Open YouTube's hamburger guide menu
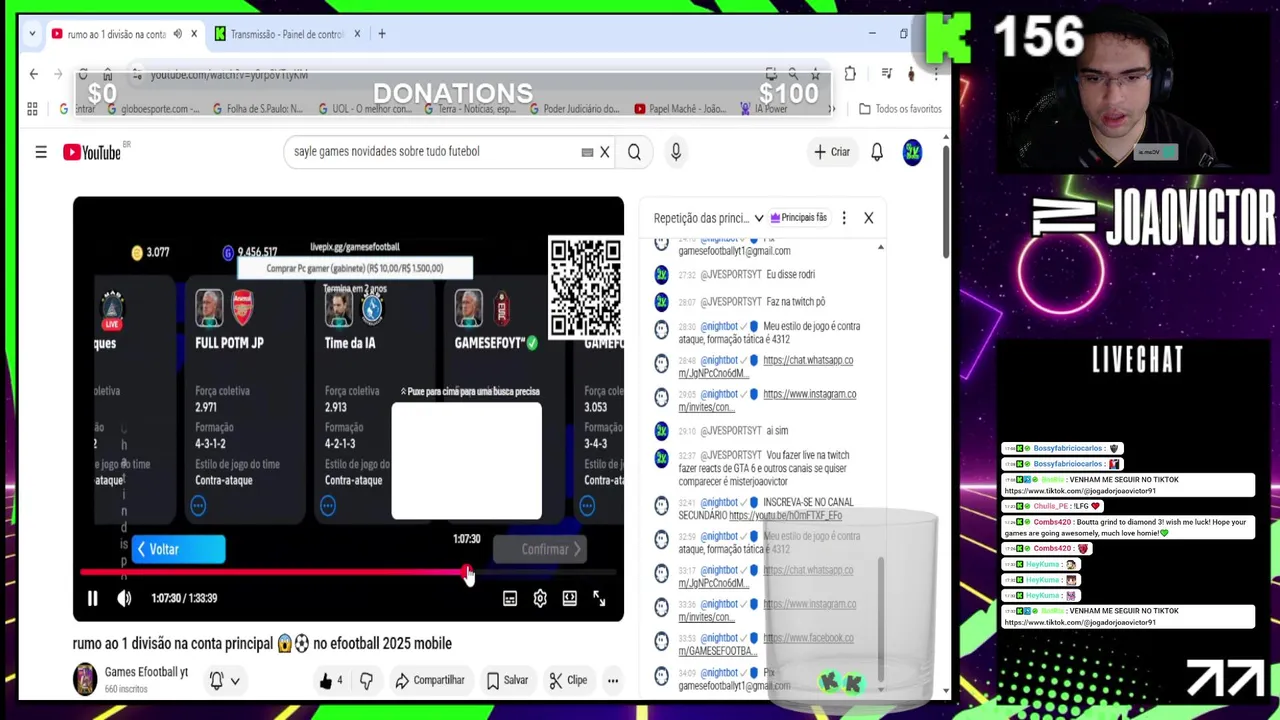The image size is (1280, 720). coord(41,152)
